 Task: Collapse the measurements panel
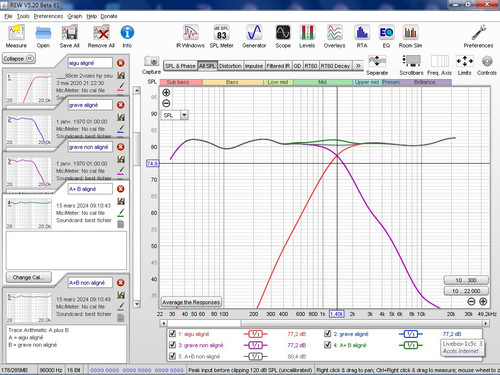pos(19,58)
